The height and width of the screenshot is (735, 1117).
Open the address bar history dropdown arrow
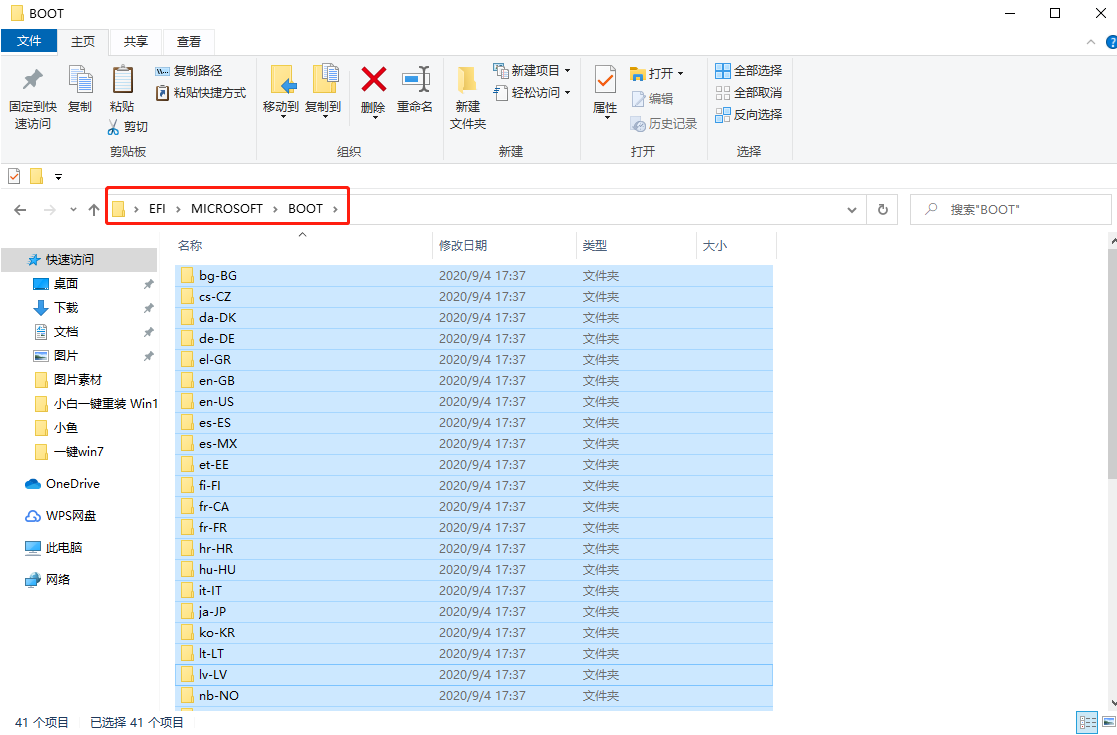(852, 210)
